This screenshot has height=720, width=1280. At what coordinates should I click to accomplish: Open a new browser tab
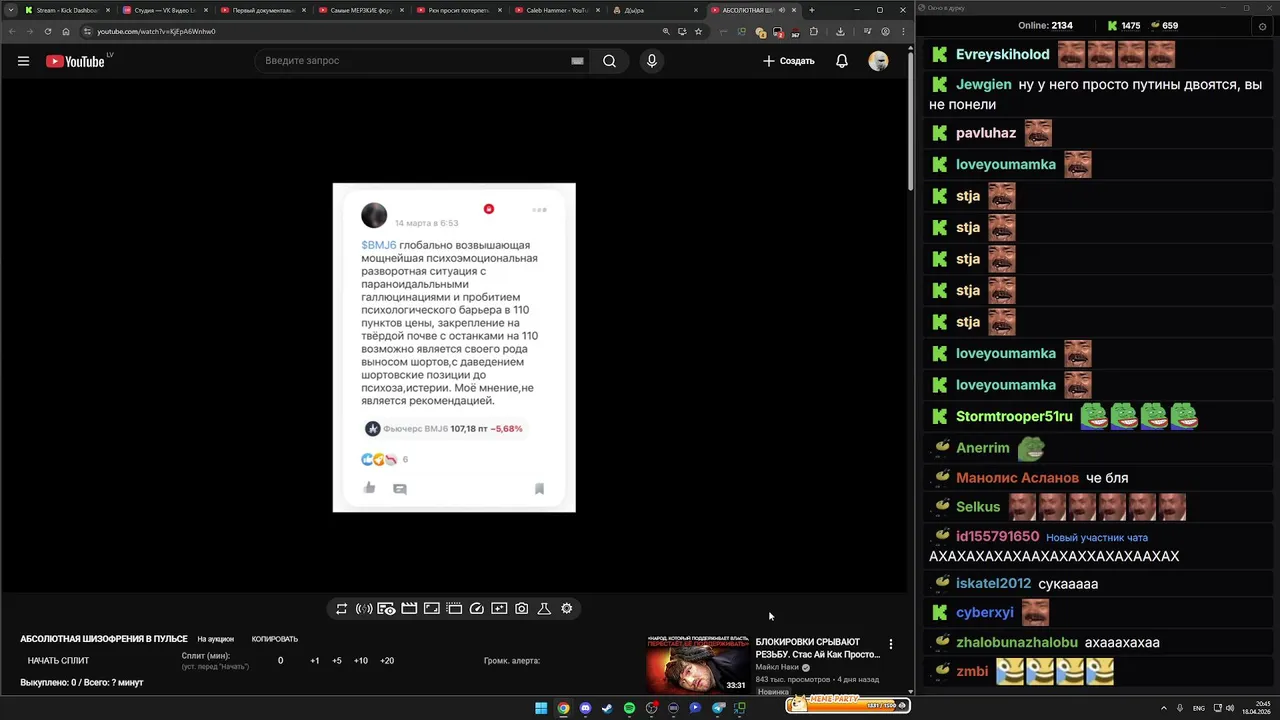pyautogui.click(x=811, y=10)
